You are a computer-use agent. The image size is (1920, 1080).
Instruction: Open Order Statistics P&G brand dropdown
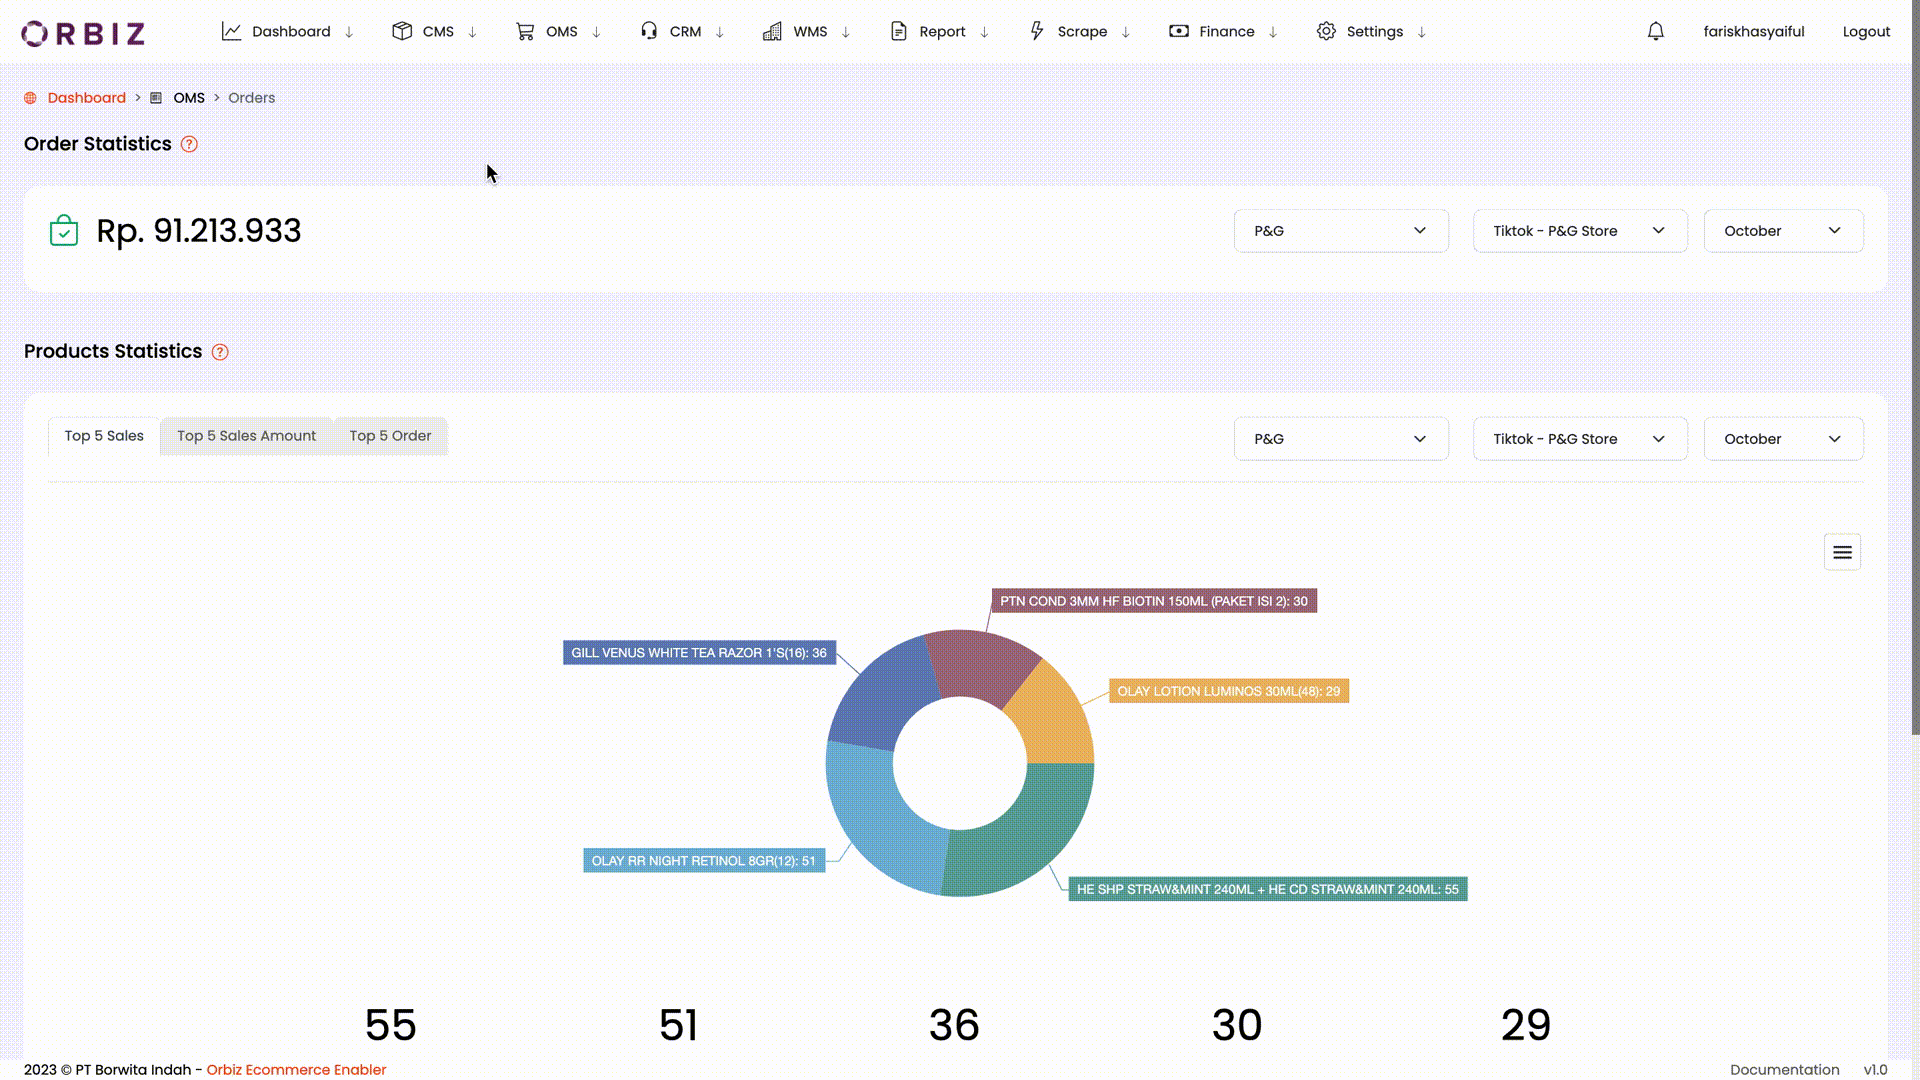[x=1341, y=231]
